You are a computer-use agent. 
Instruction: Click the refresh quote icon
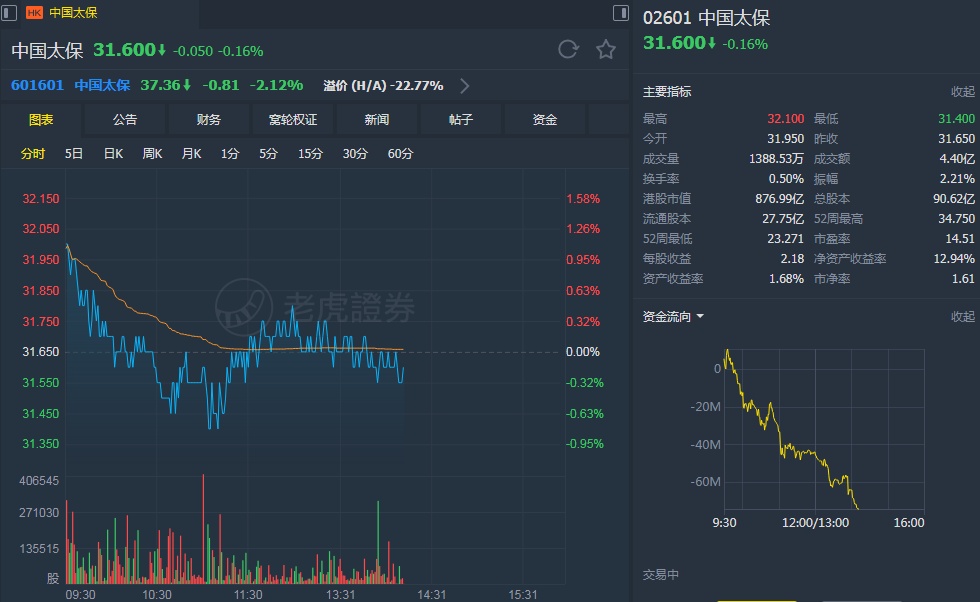[568, 49]
